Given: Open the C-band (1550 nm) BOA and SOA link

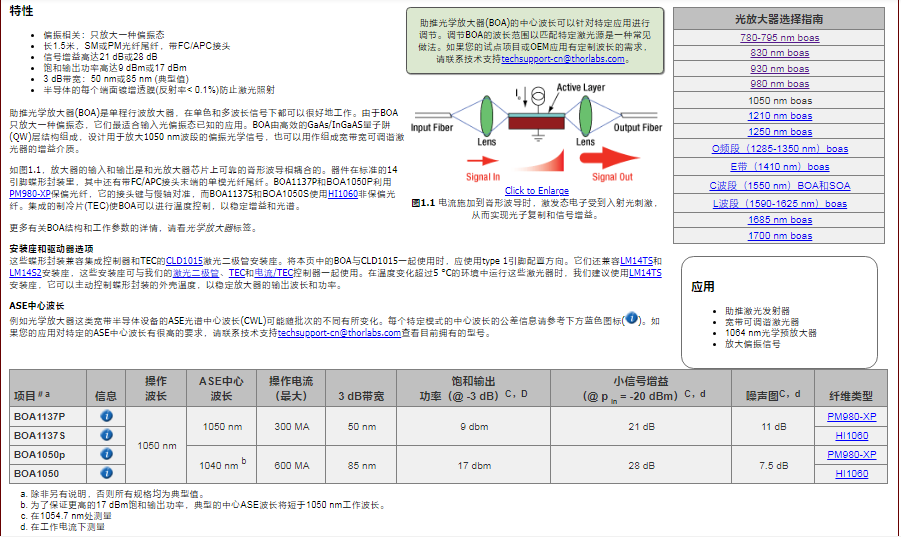Looking at the screenshot, I should (779, 186).
